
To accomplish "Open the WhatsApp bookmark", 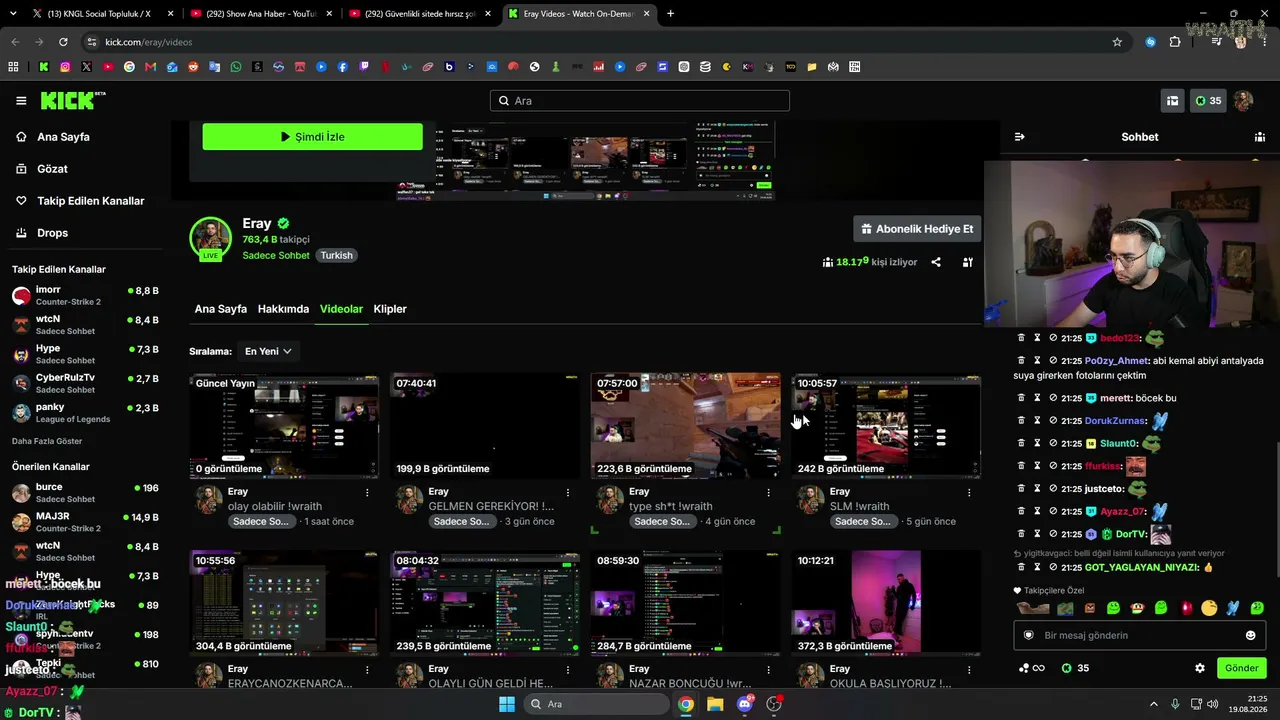I will (236, 67).
